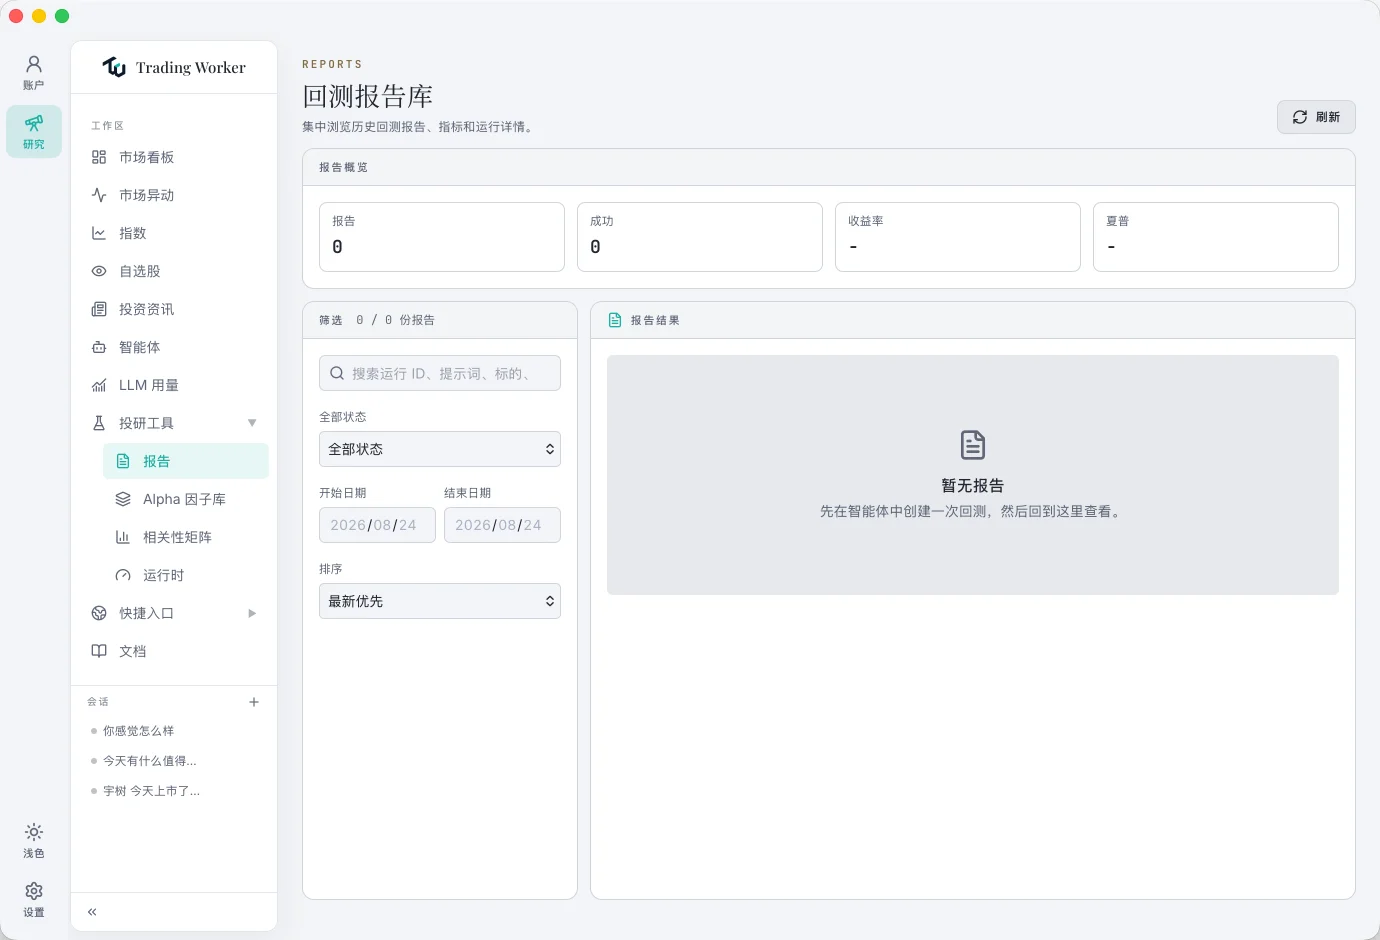Set the 结束日期 end date field

[x=502, y=525]
